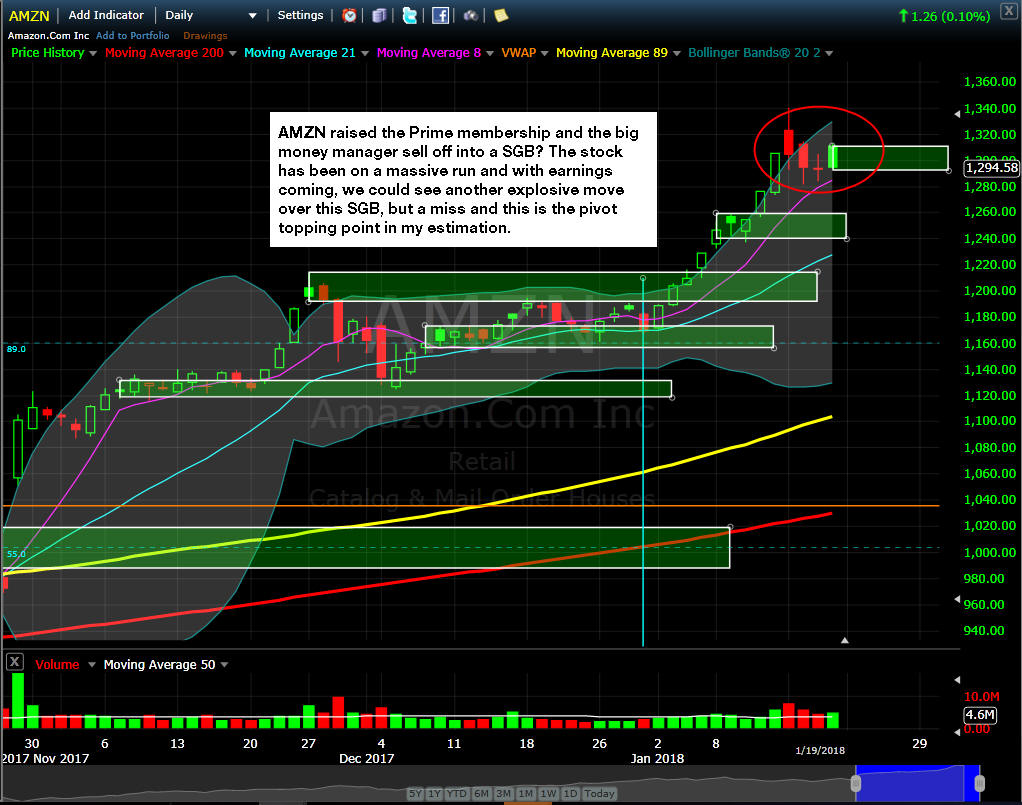1022x805 pixels.
Task: Click the 55.0 level label
Action: 16,554
